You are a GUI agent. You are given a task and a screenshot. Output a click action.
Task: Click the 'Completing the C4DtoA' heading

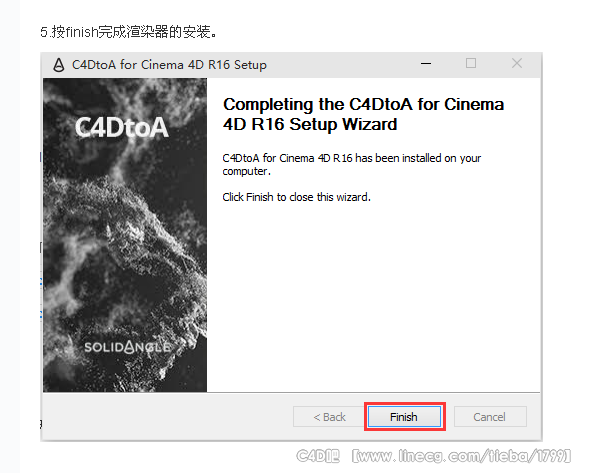click(364, 114)
